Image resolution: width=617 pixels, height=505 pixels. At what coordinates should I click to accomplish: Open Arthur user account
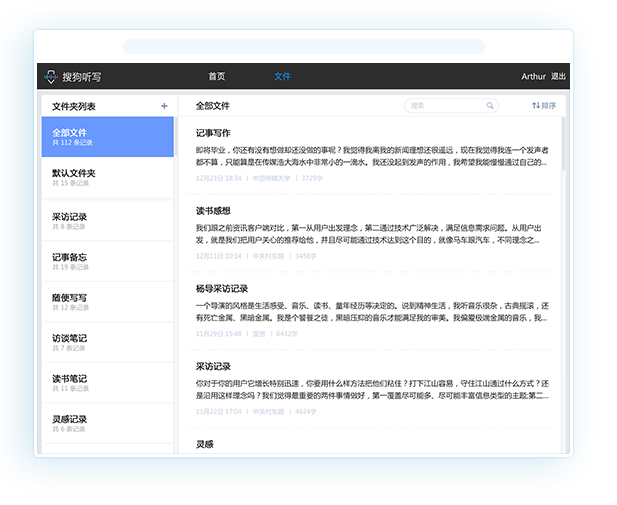[533, 76]
